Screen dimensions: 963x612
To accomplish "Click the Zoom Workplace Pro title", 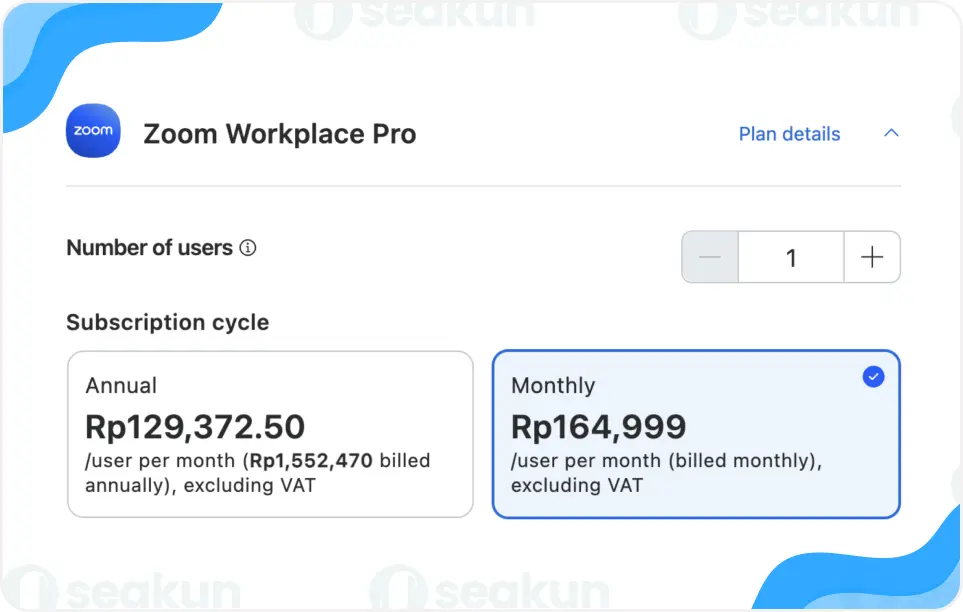I will (280, 133).
